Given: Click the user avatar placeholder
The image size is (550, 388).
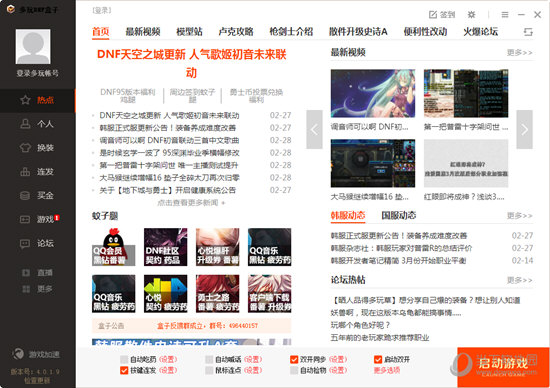Looking at the screenshot, I should 33,47.
